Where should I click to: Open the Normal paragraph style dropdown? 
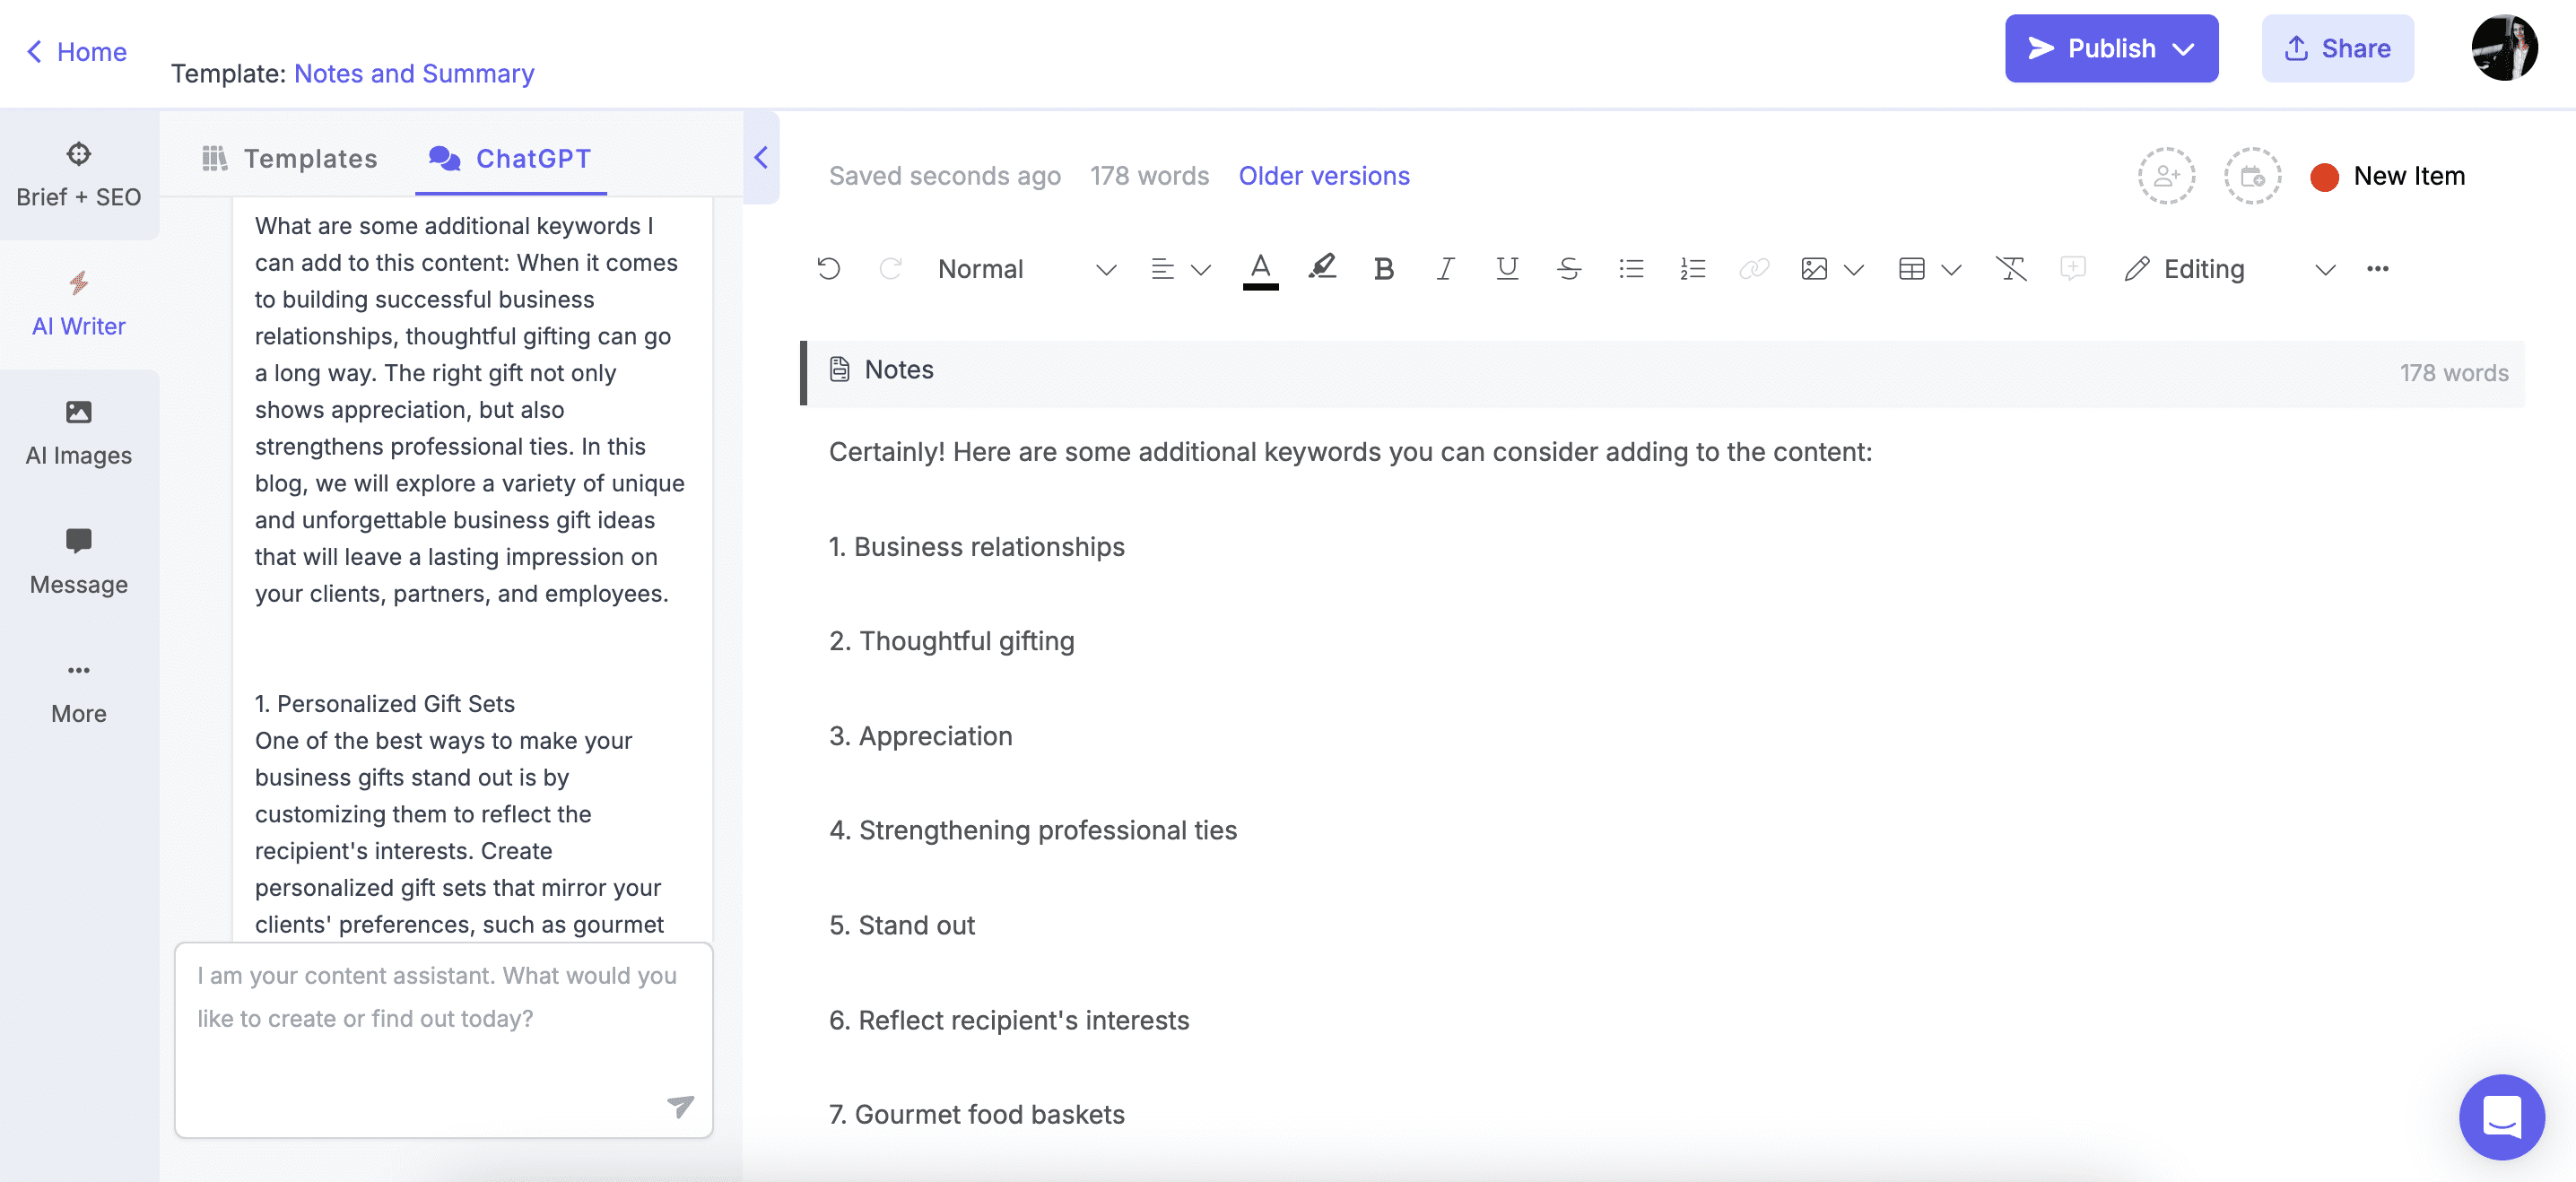point(1026,269)
